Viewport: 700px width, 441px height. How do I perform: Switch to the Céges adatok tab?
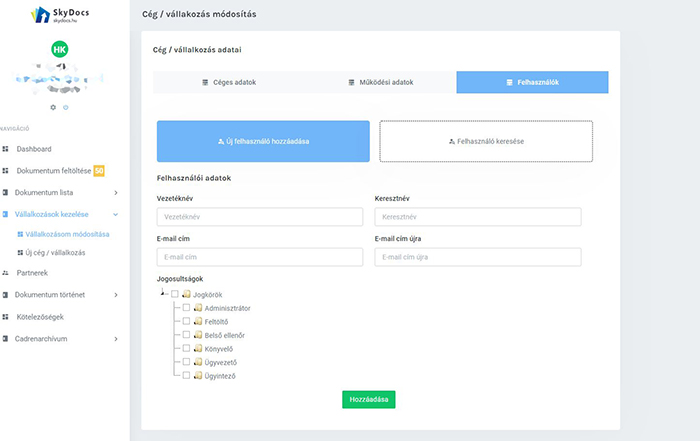(x=228, y=82)
